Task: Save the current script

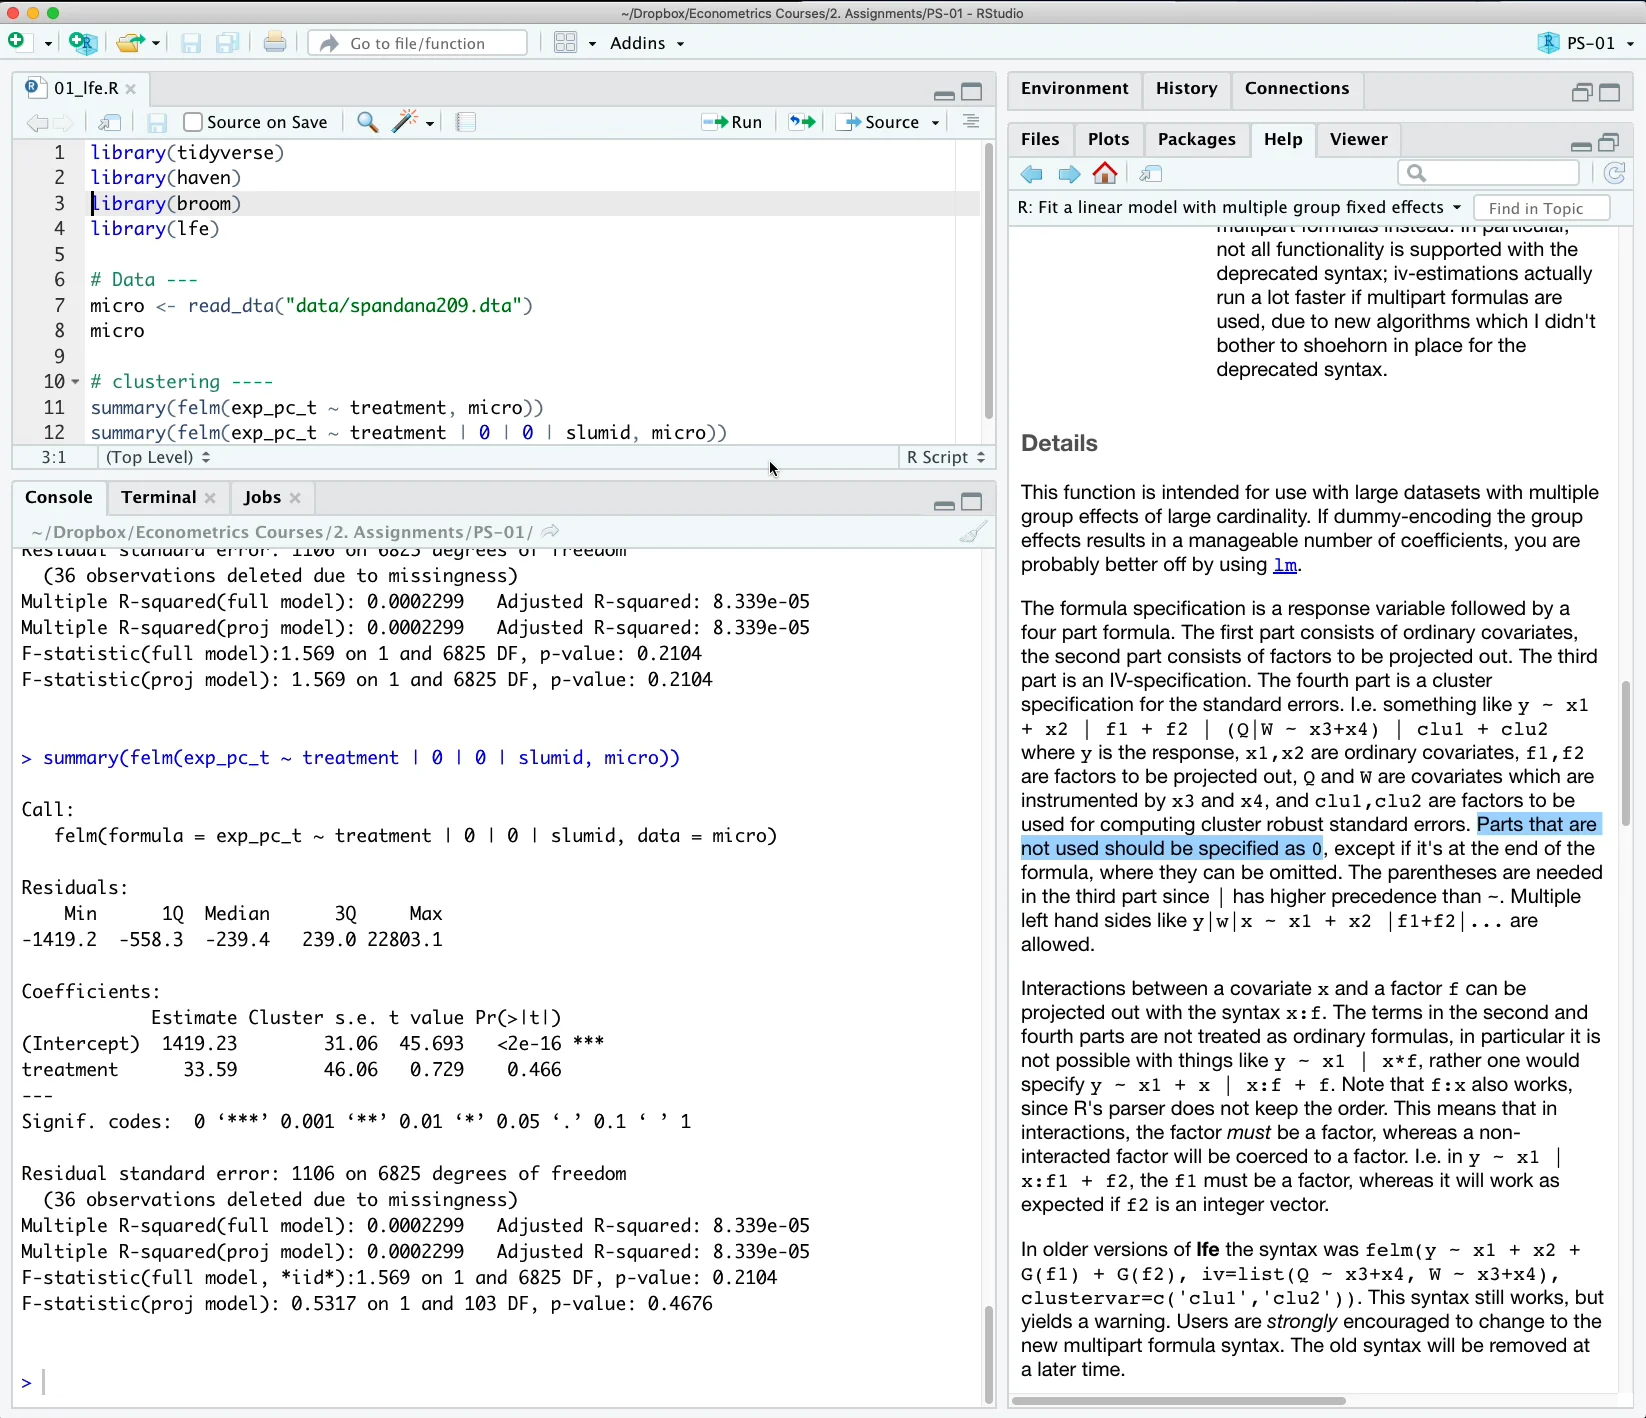Action: click(156, 122)
